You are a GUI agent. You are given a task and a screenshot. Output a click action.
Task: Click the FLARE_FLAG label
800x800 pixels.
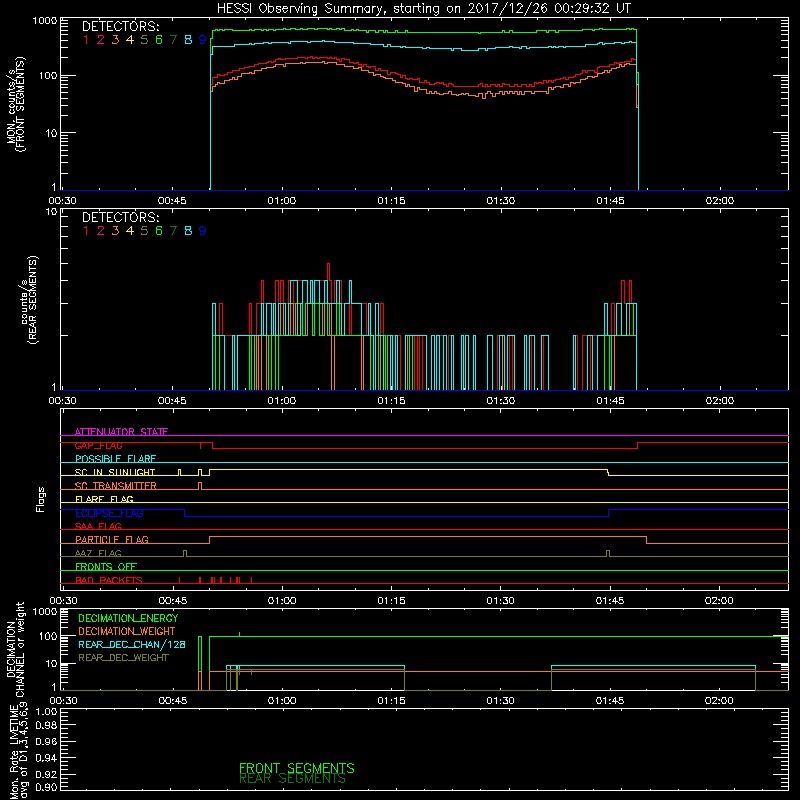104,499
